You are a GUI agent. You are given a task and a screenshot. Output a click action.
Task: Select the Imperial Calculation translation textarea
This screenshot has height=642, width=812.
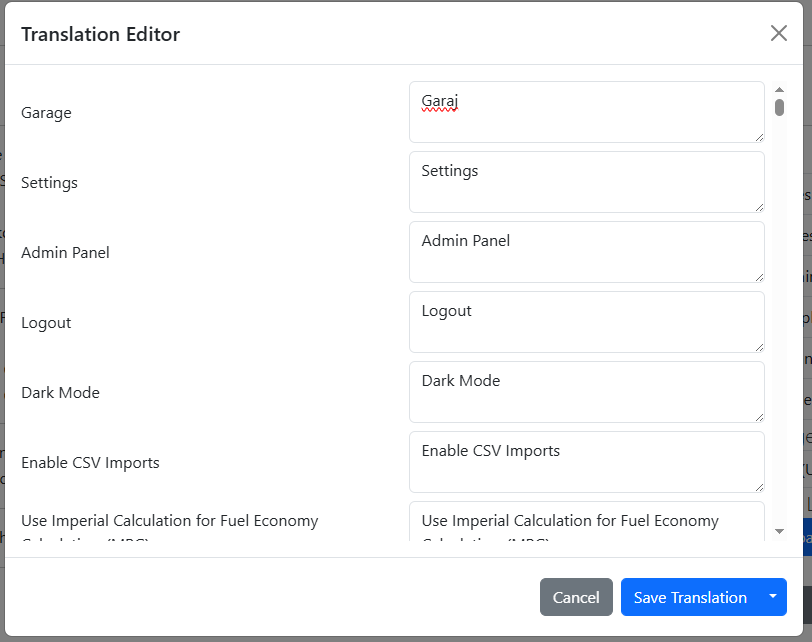coord(586,522)
